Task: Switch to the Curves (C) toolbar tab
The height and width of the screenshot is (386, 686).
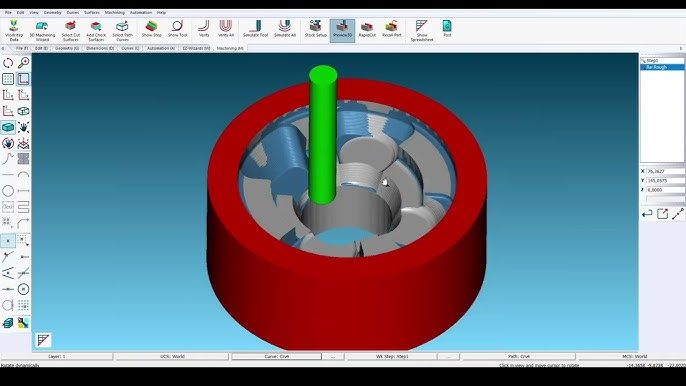Action: click(130, 48)
